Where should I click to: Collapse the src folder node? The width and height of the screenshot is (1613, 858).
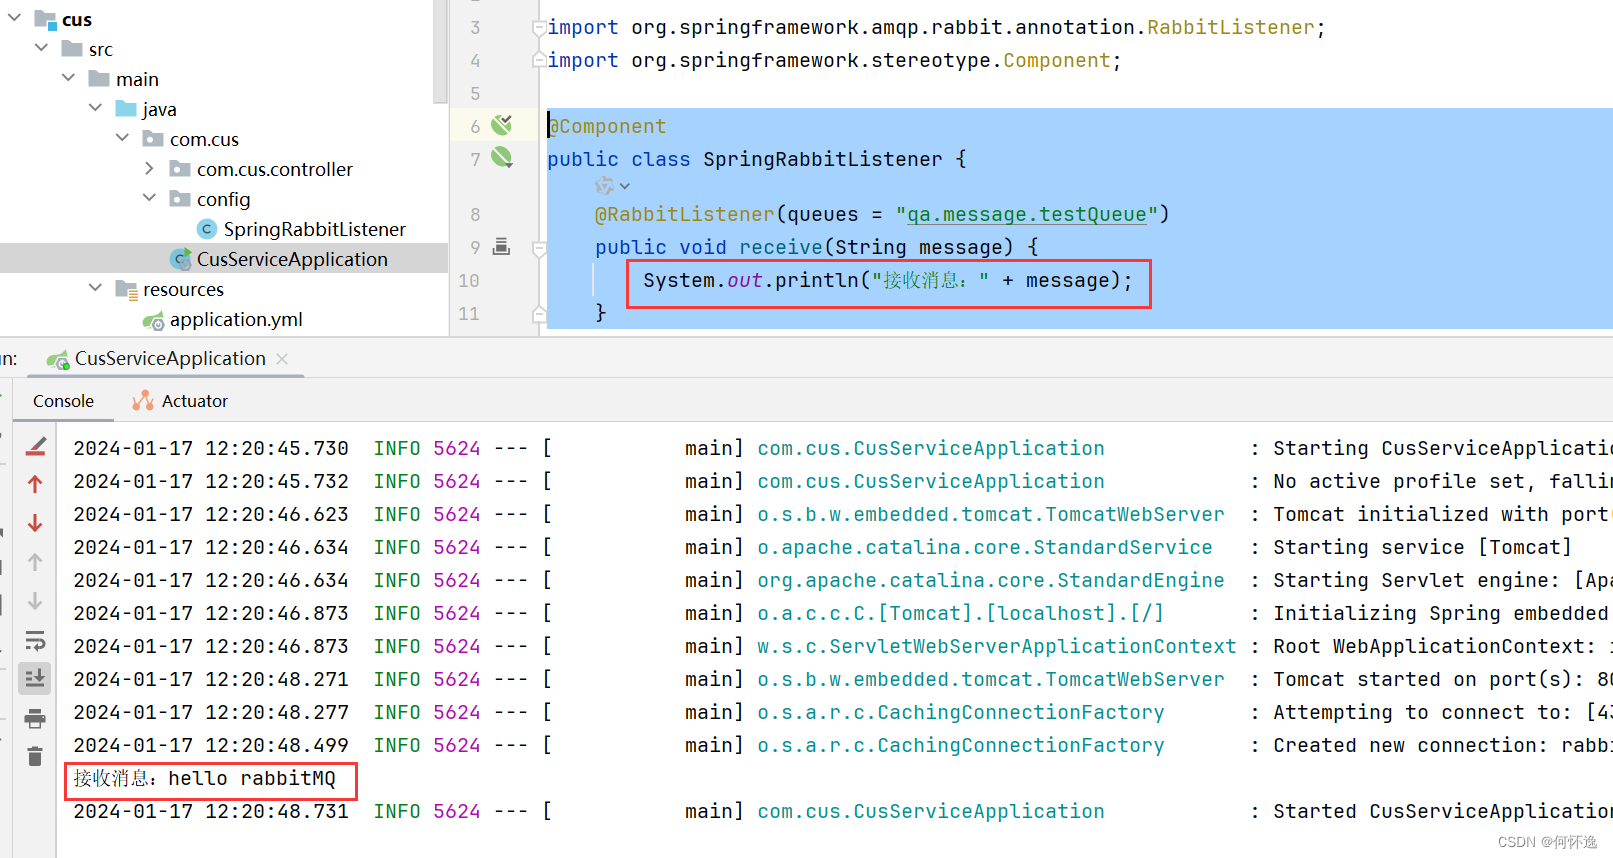click(x=41, y=48)
